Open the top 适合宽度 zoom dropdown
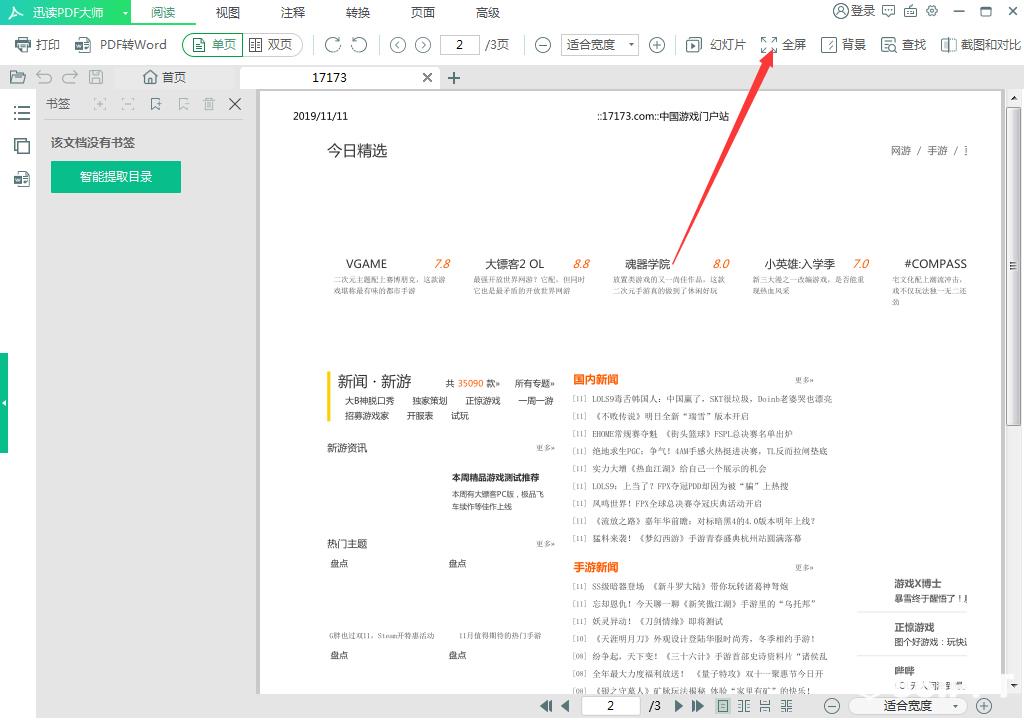This screenshot has width=1024, height=720. (600, 44)
